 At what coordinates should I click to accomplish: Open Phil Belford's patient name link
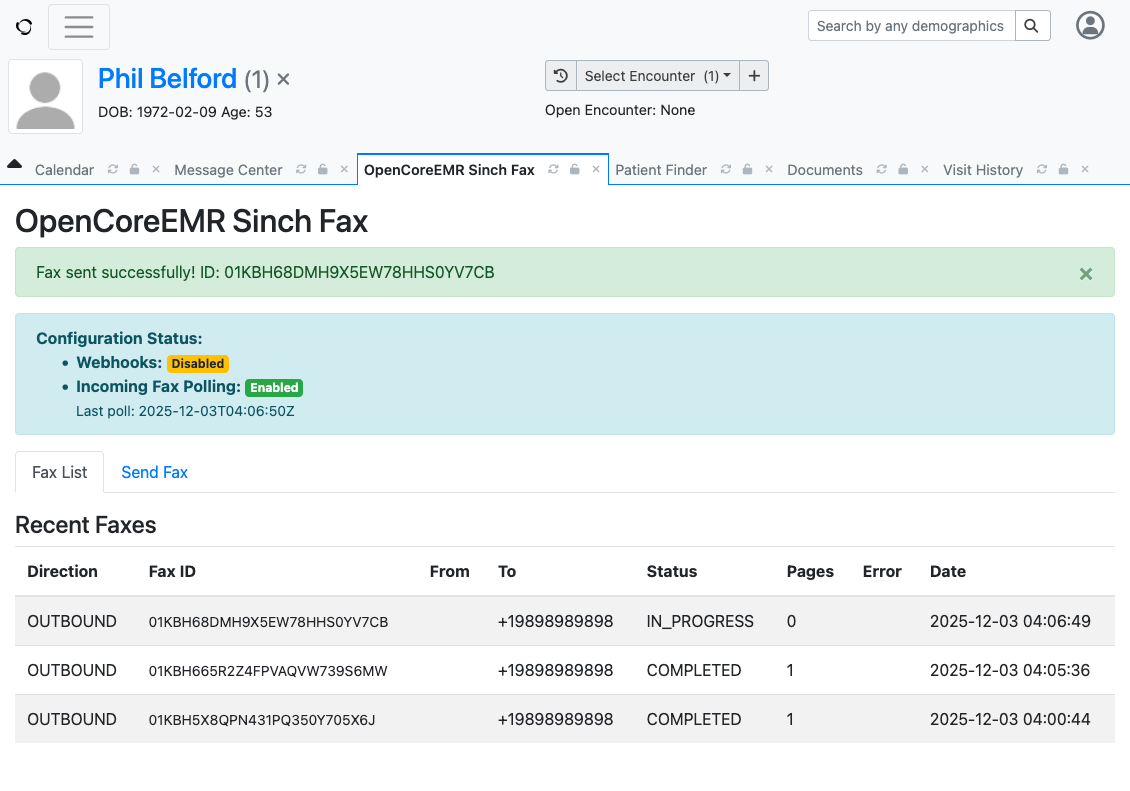(x=167, y=79)
